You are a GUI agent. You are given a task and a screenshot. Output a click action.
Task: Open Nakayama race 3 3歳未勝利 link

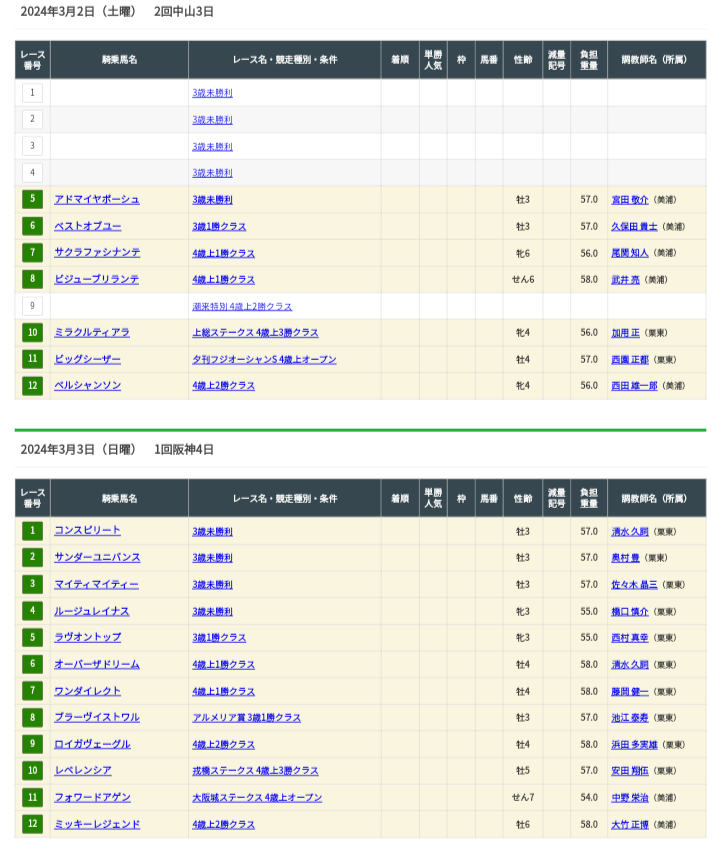212,146
